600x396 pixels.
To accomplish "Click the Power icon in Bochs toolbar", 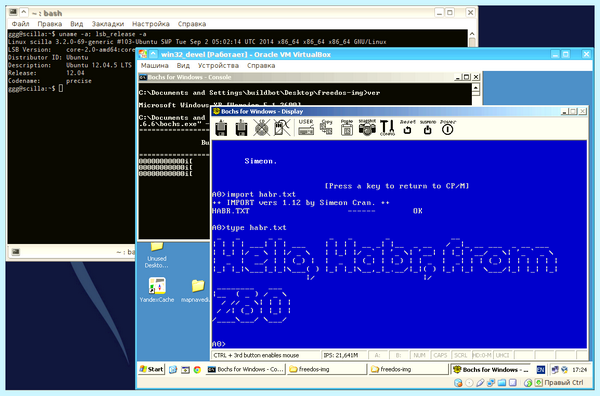I will 447,127.
